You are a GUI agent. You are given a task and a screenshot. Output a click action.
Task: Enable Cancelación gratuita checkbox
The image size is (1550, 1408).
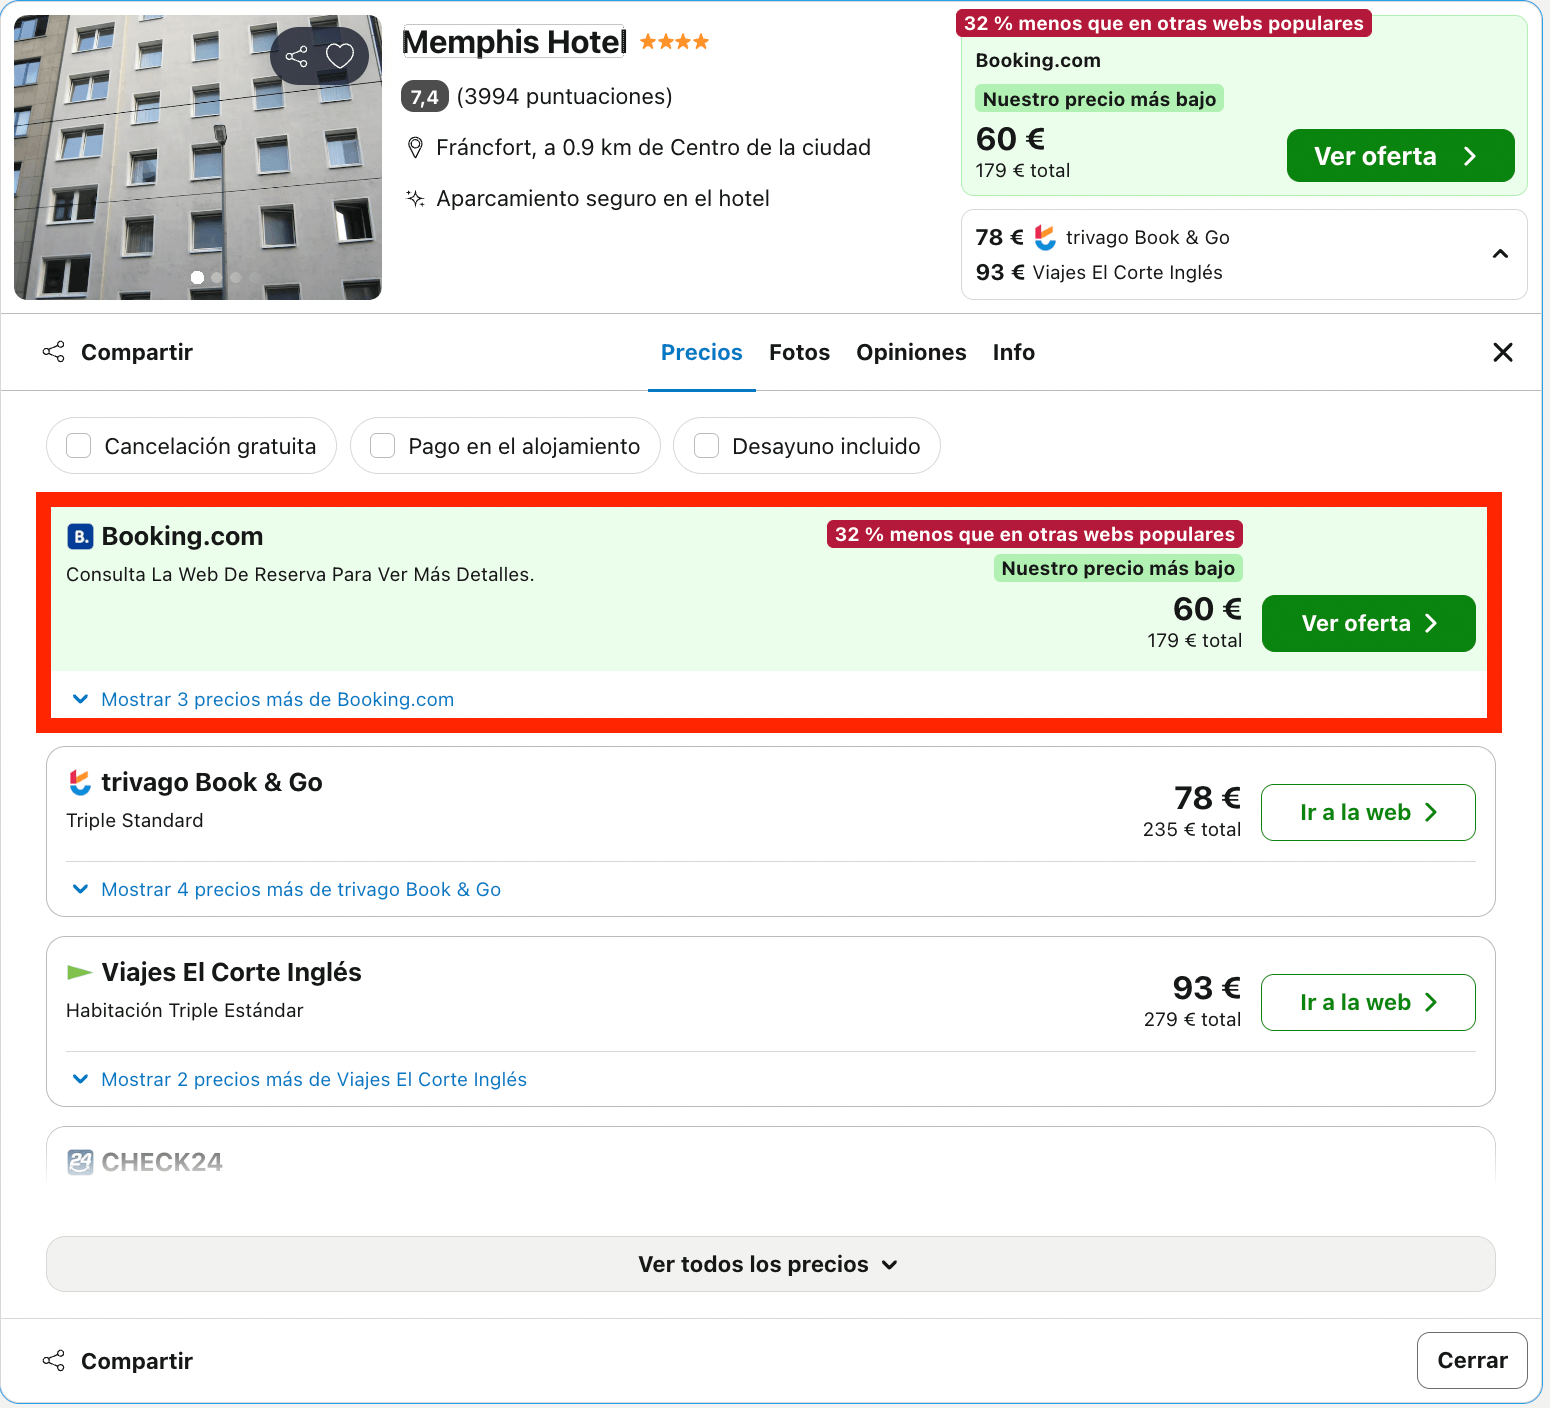[x=79, y=446]
